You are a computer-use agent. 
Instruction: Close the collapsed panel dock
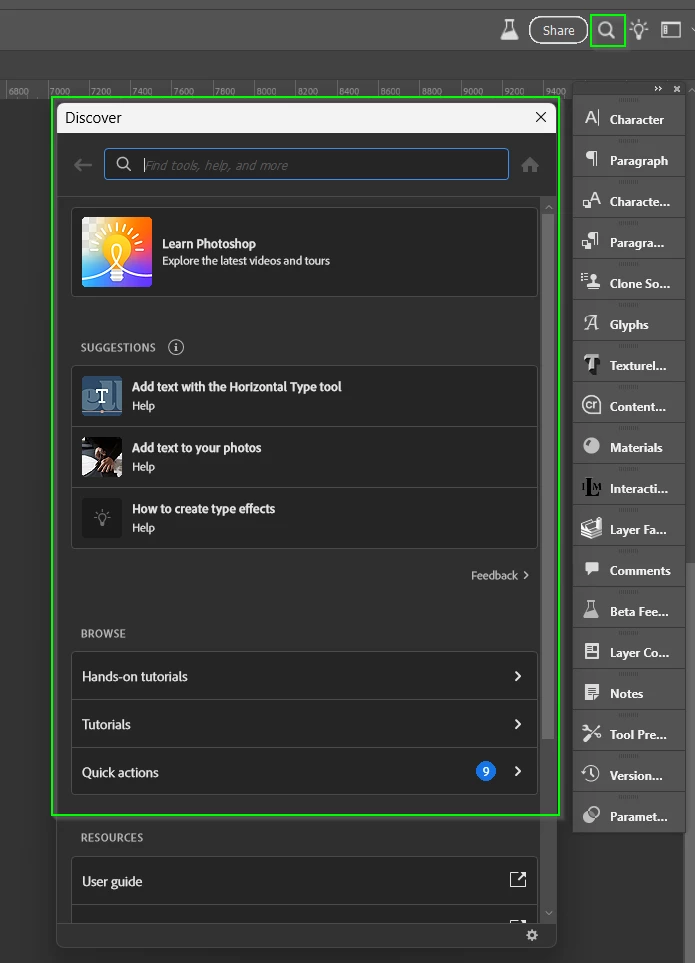pyautogui.click(x=677, y=89)
